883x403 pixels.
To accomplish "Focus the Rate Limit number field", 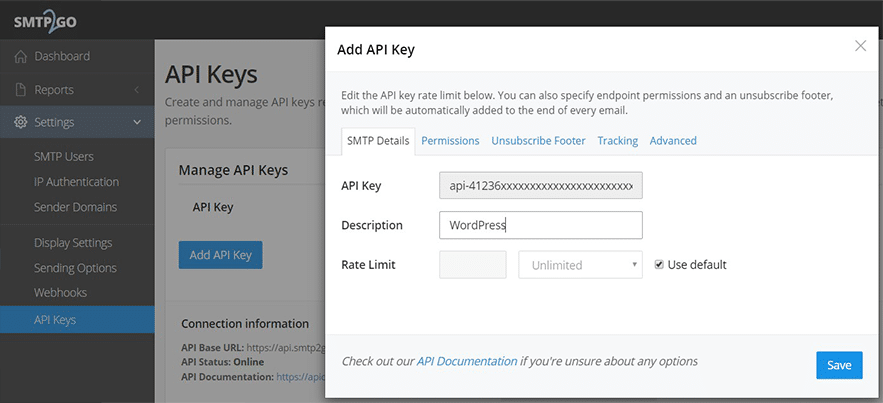I will tap(472, 265).
